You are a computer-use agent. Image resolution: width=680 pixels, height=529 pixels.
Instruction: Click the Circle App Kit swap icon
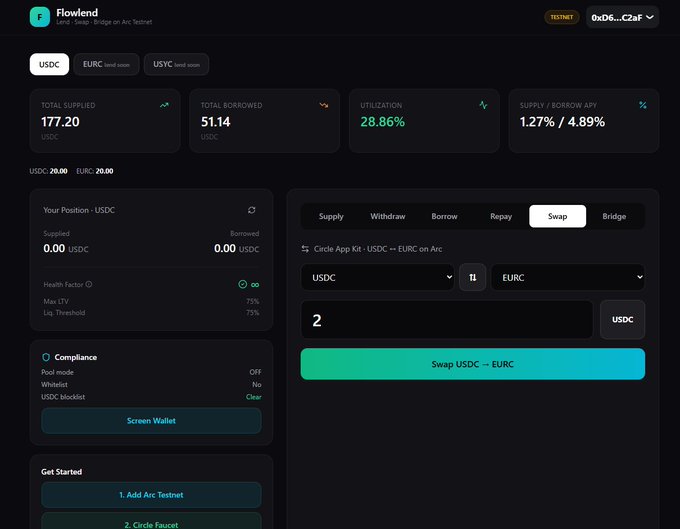pyautogui.click(x=305, y=249)
